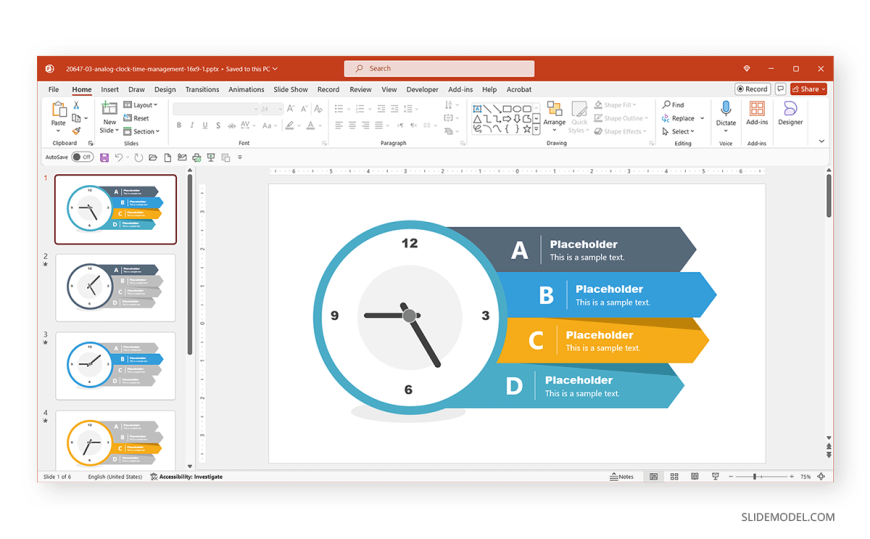Switch to the Transitions tab
Screen dimensions: 870x539
click(202, 89)
